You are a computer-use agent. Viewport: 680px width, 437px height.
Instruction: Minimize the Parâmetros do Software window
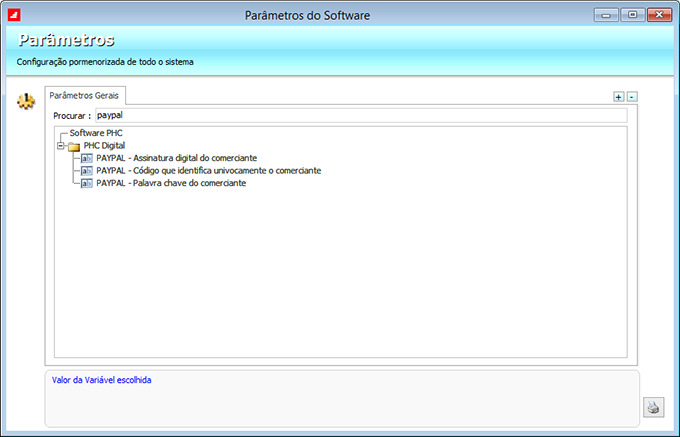pos(606,15)
